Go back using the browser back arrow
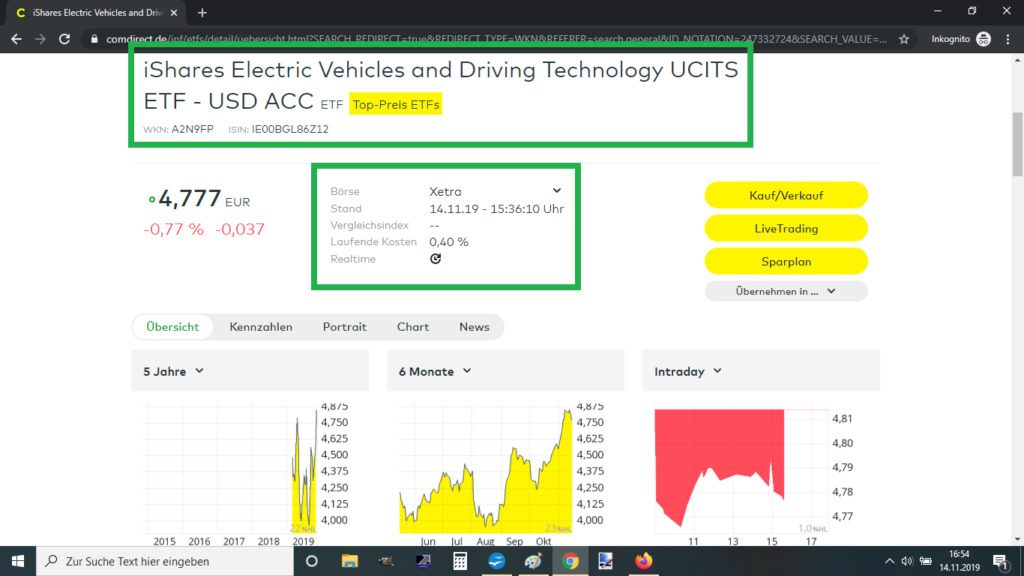 [16, 39]
